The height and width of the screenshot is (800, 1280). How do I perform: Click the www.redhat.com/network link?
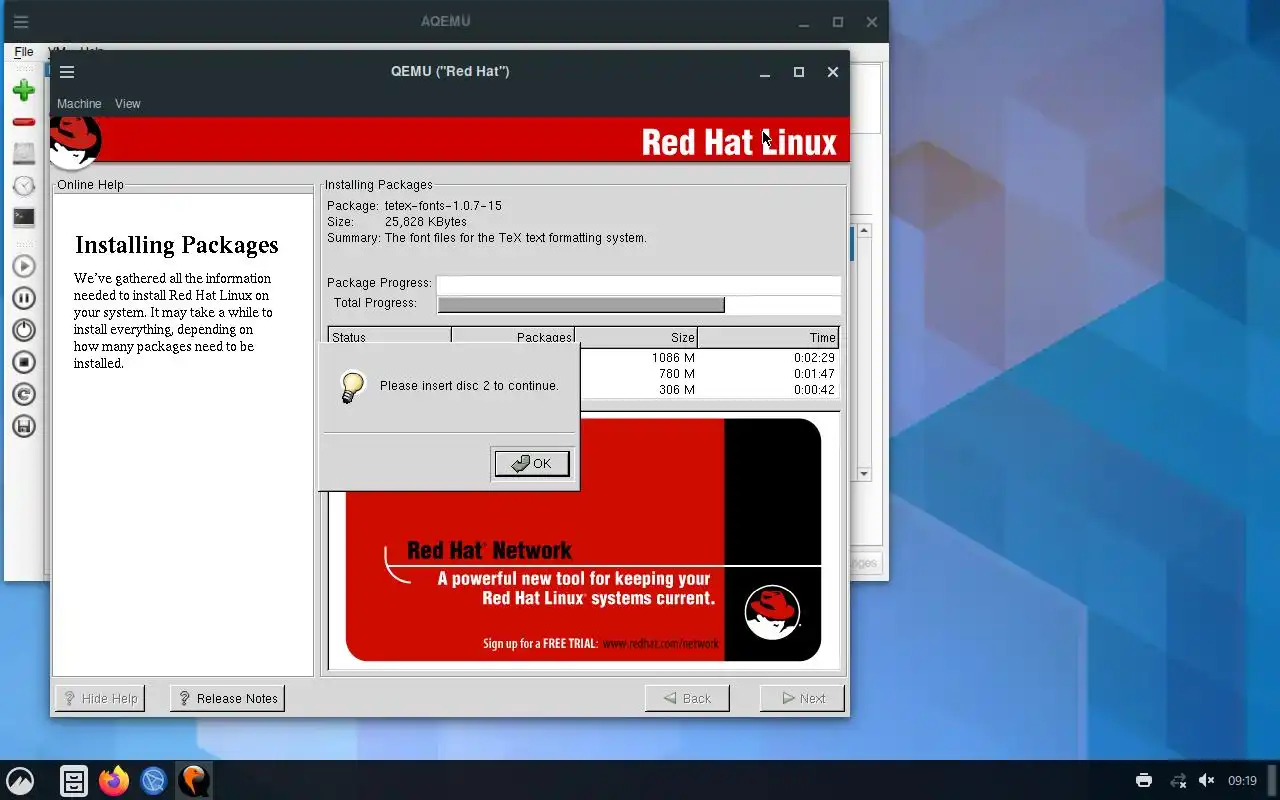coord(661,644)
